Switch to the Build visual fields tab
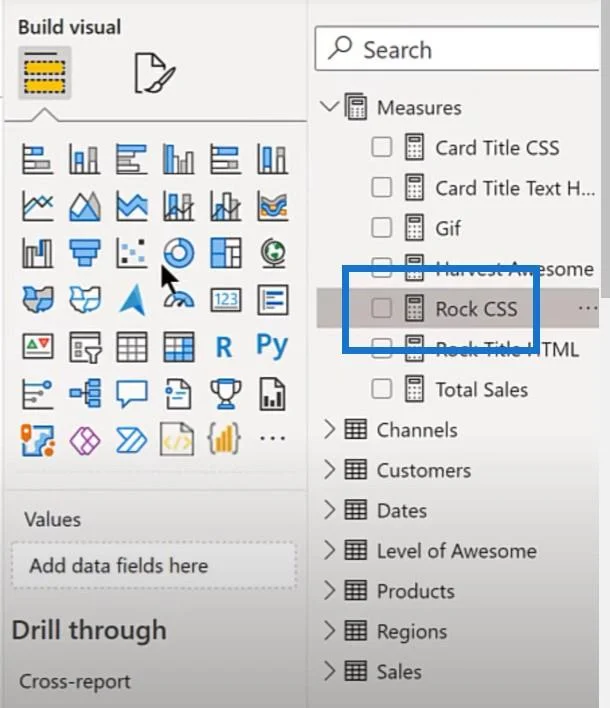This screenshot has height=708, width=610. (44, 72)
